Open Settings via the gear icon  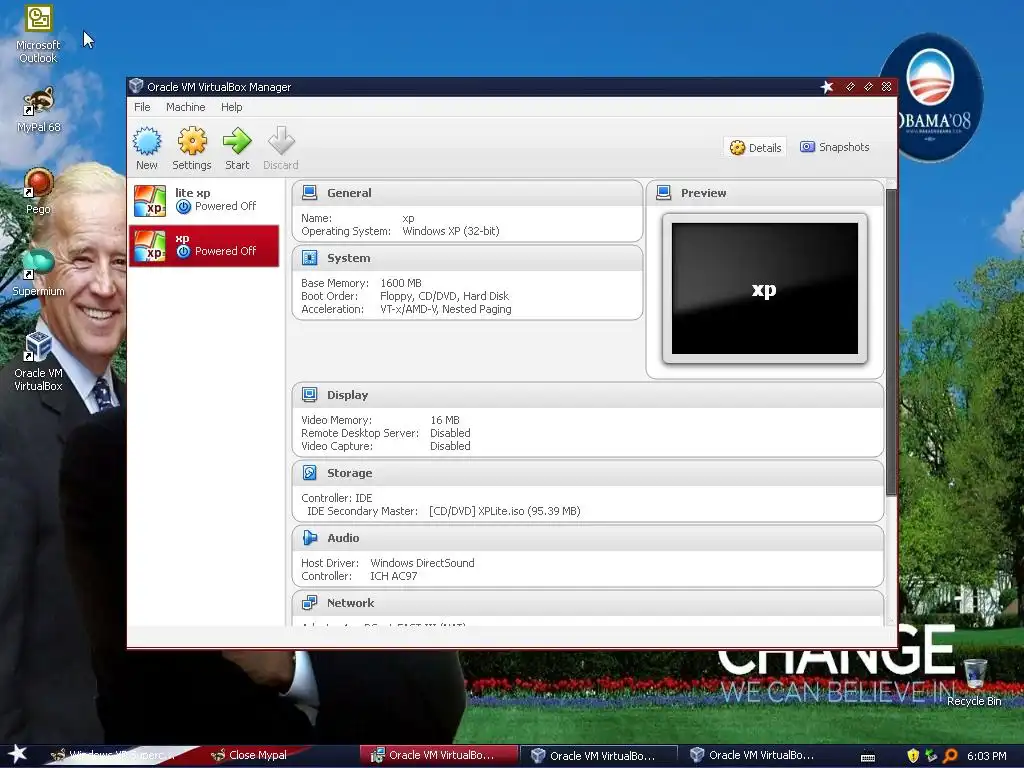pos(192,141)
